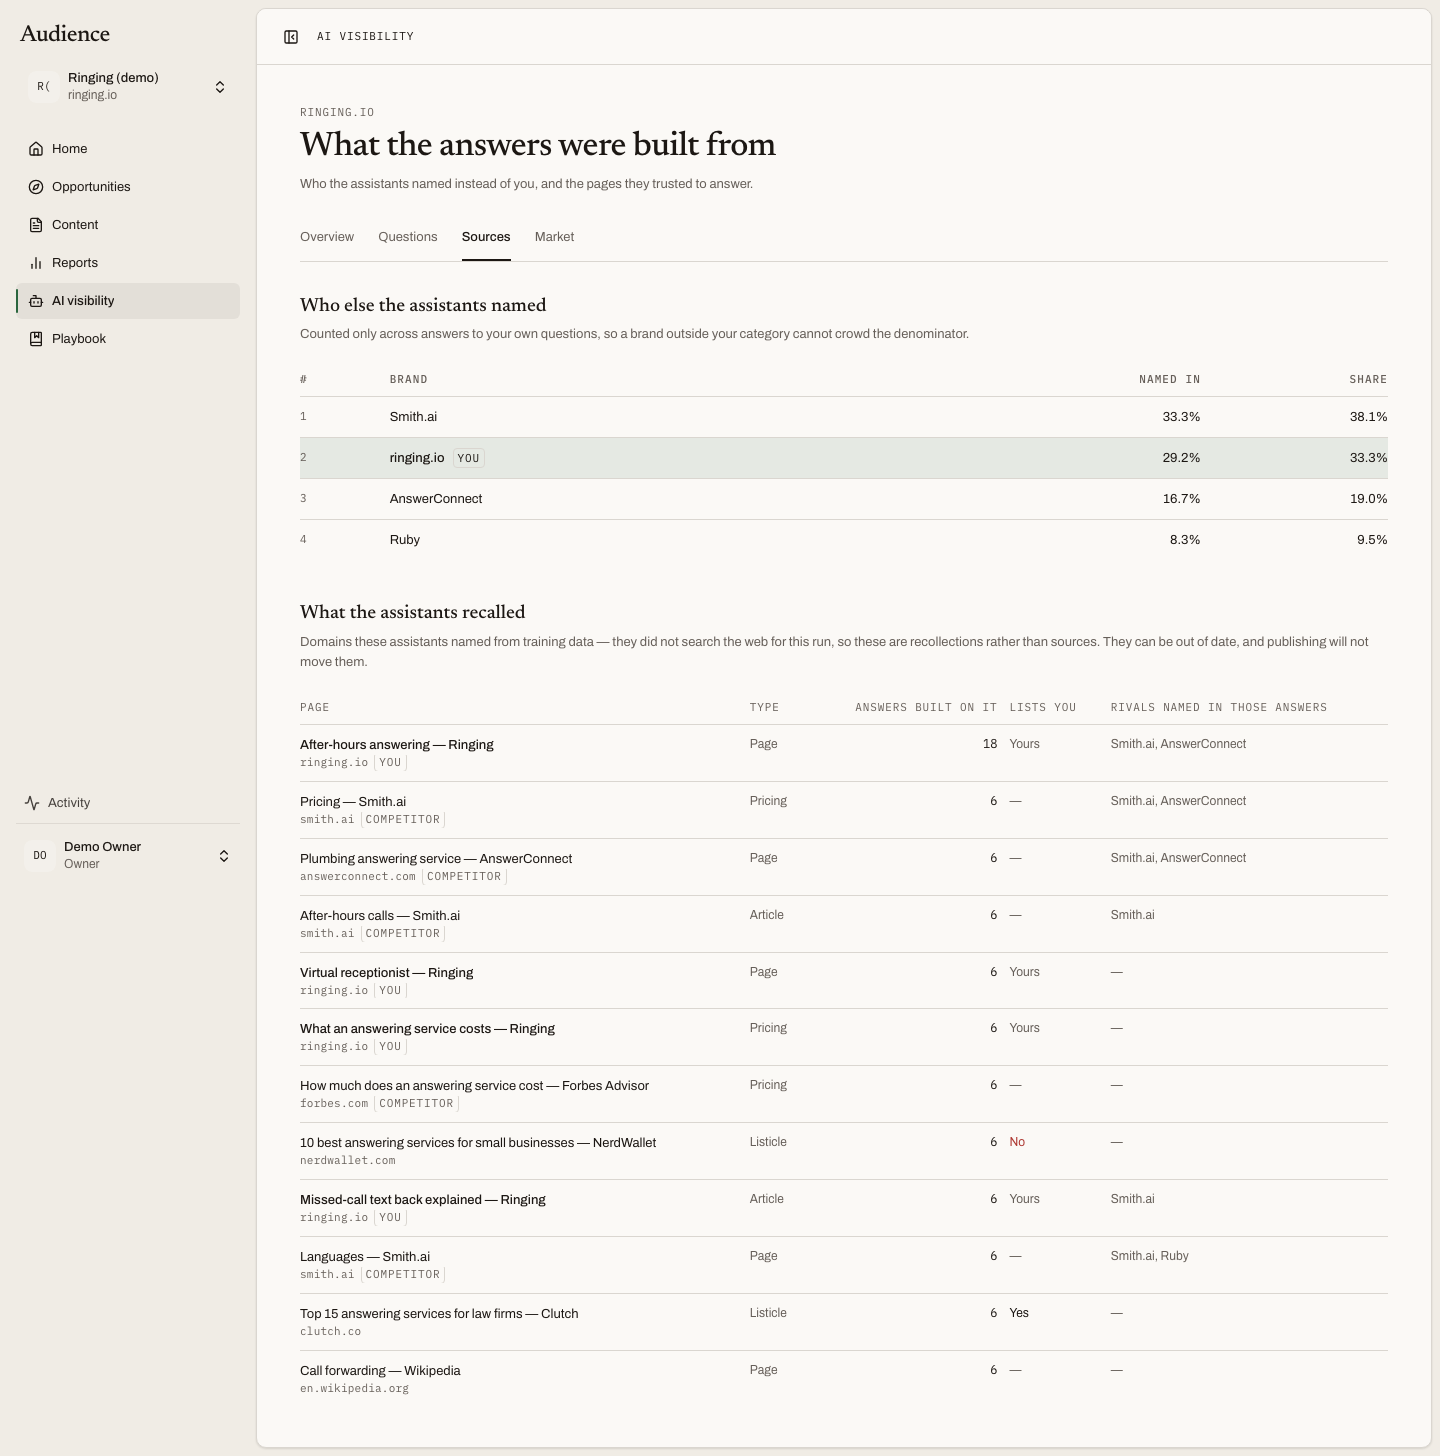The width and height of the screenshot is (1440, 1456).
Task: Open Missed-call text back explained row
Action: tap(844, 1208)
